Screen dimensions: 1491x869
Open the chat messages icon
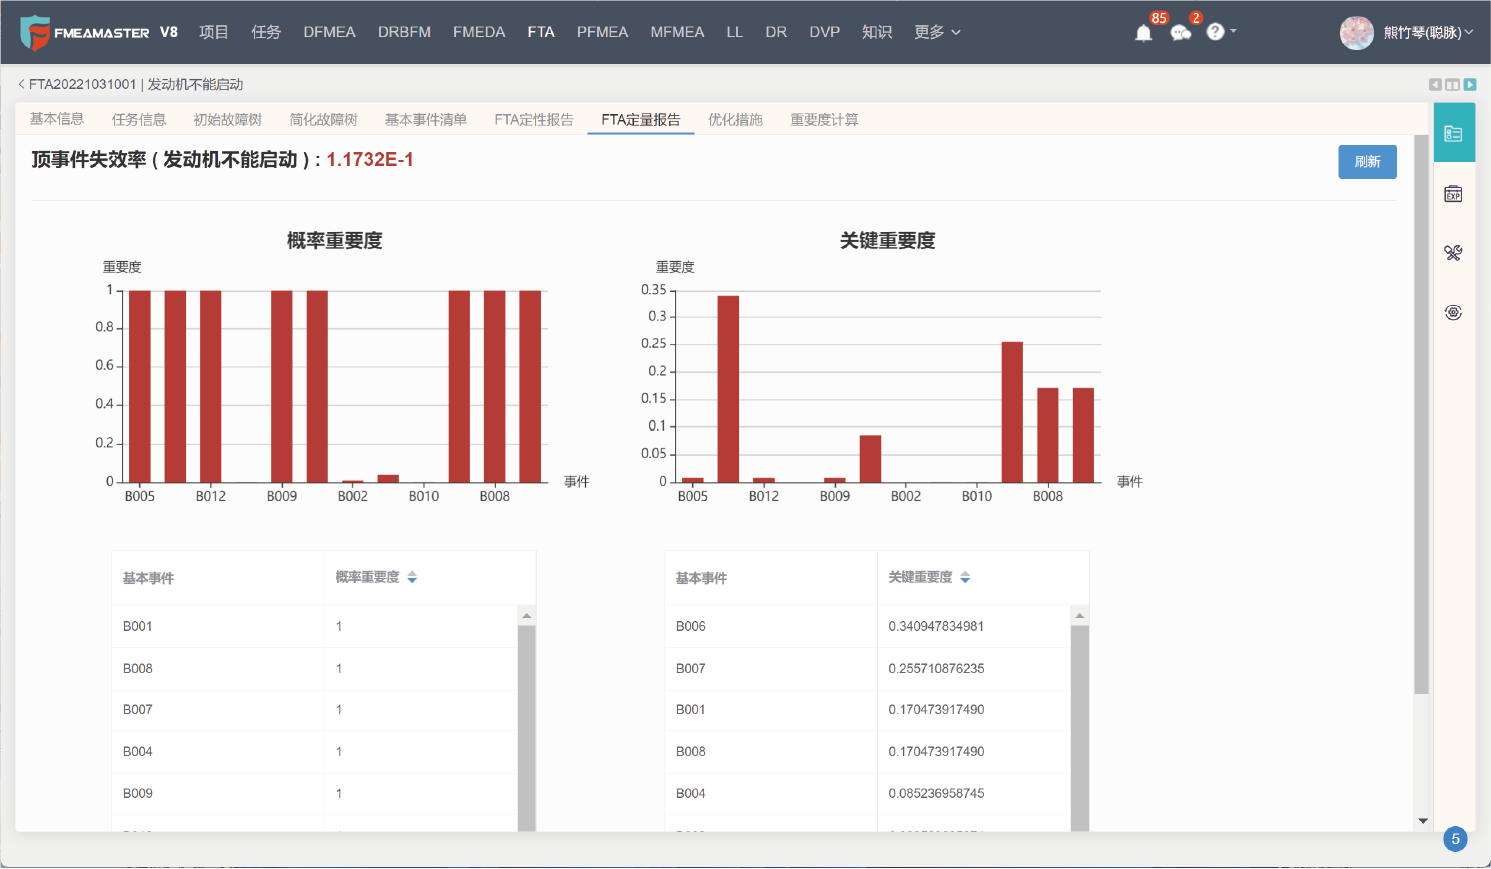pos(1181,33)
